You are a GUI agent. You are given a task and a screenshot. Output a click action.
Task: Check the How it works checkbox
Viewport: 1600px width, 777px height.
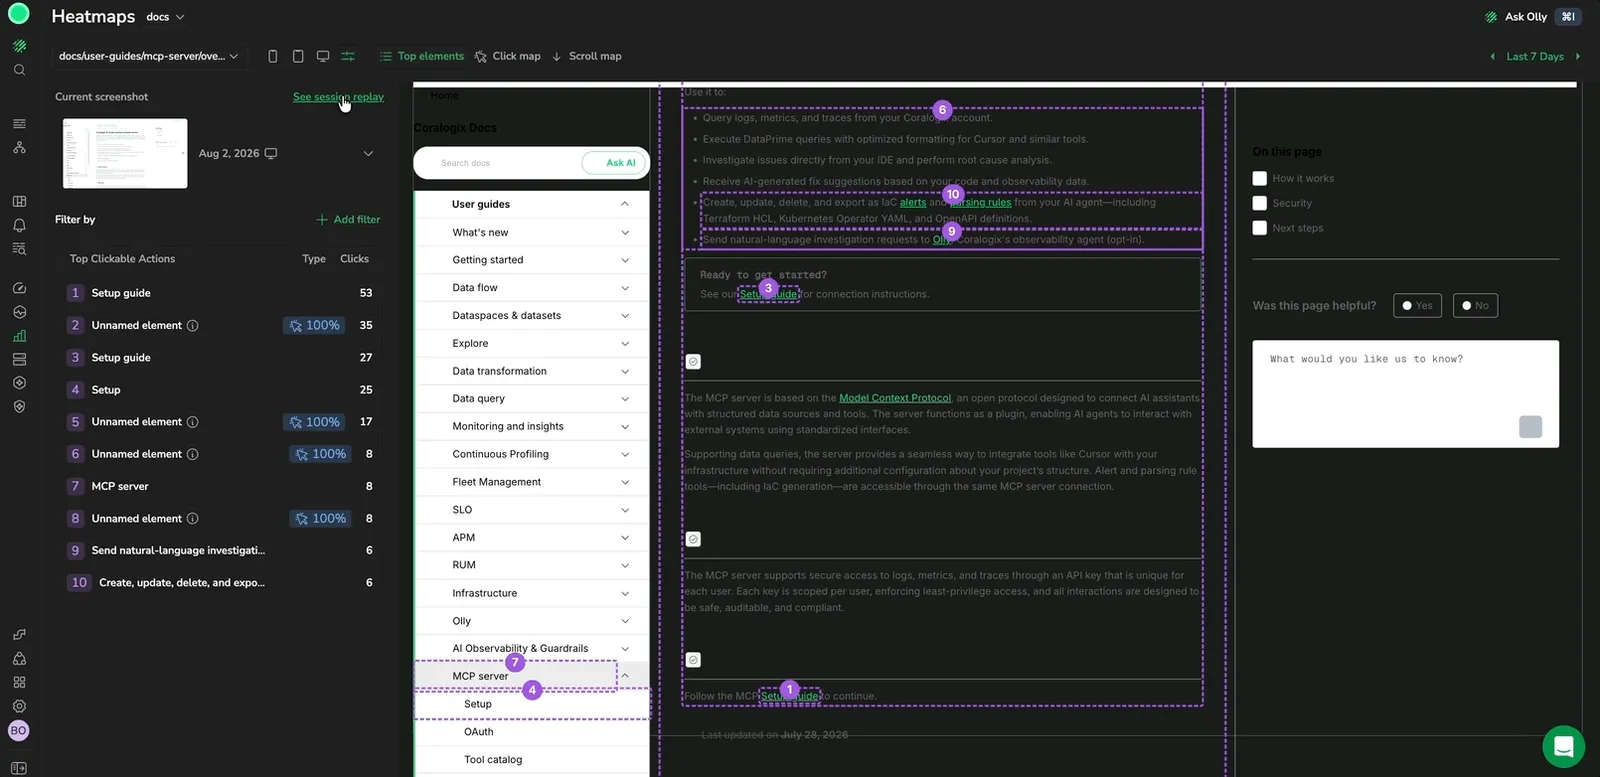1260,178
